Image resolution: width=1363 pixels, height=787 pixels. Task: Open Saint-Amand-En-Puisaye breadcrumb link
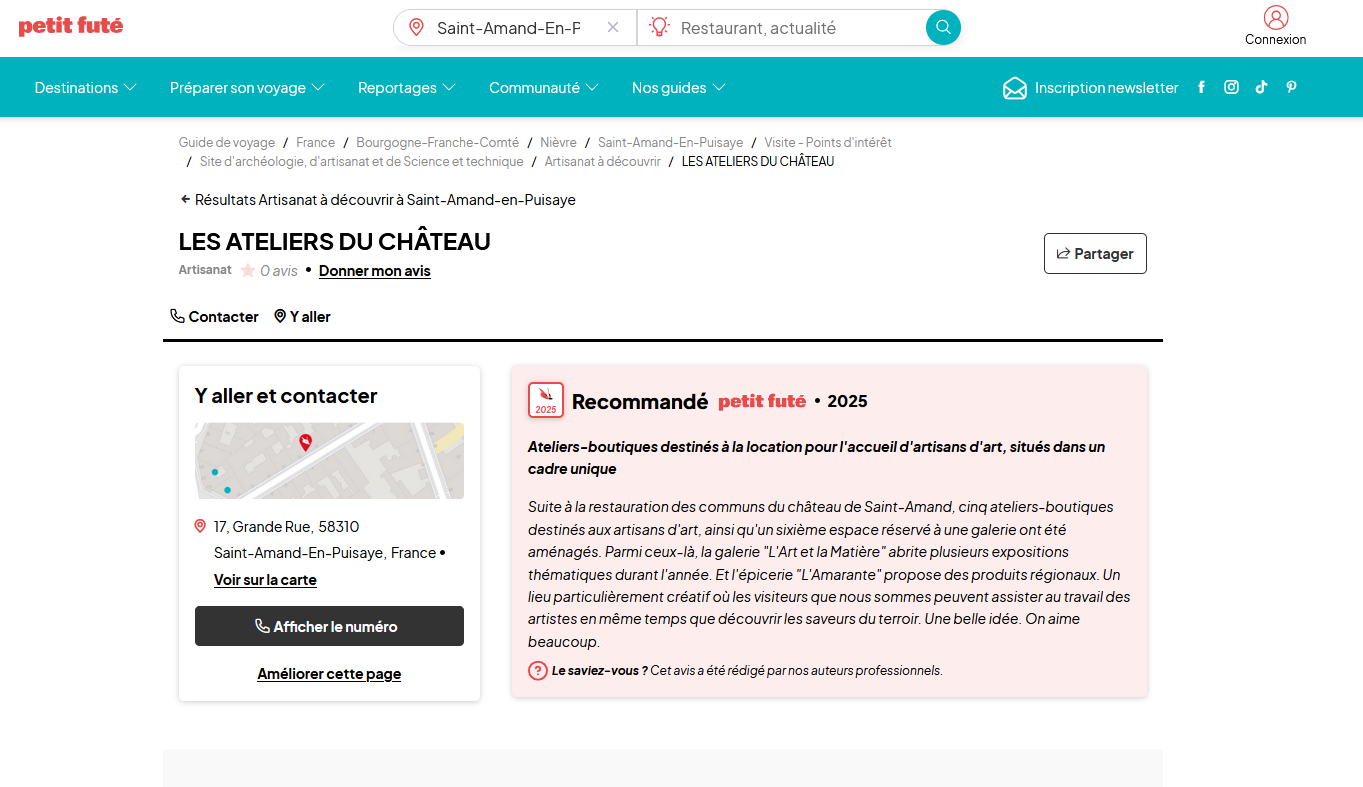671,143
